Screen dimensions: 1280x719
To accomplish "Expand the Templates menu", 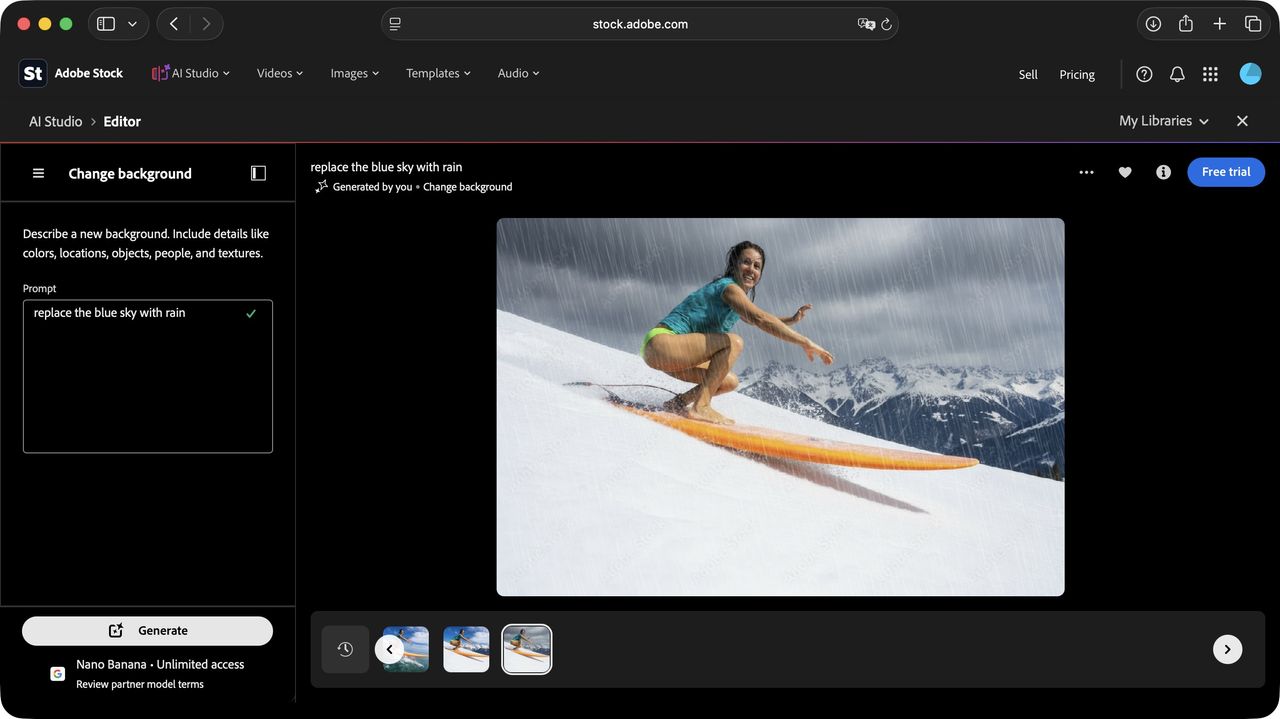I will pos(438,73).
